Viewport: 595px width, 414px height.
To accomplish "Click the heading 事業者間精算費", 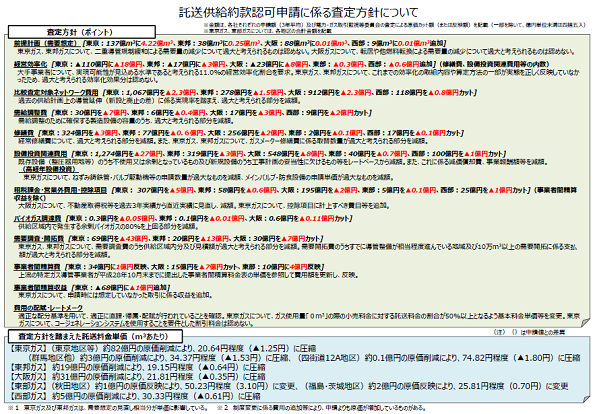I will point(37,267).
